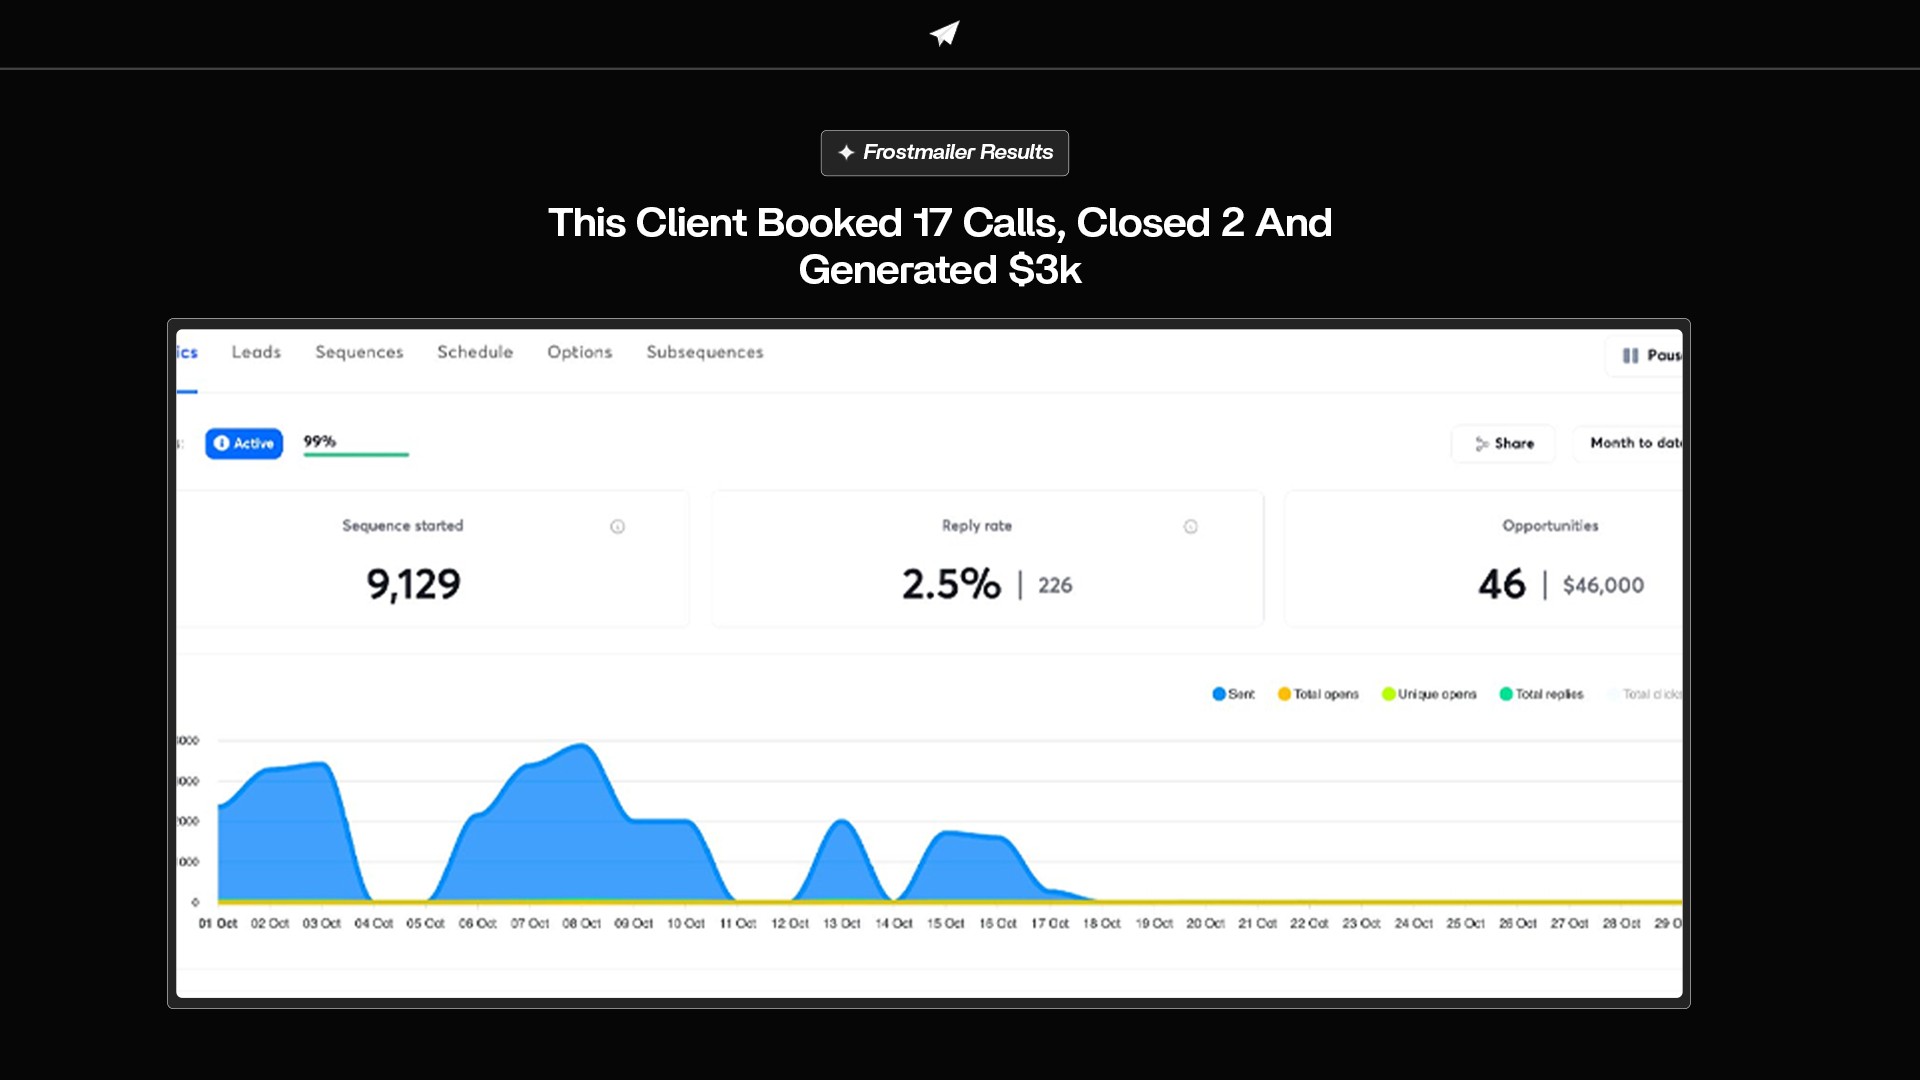Viewport: 1920px width, 1080px height.
Task: Click the Active status badge icon
Action: click(x=222, y=443)
